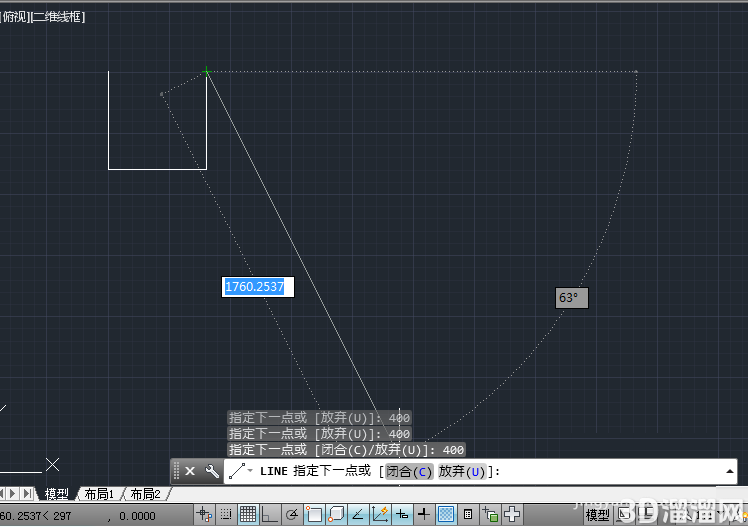This screenshot has width=748, height=527.
Task: Toggle Grid Display in status bar
Action: [x=248, y=515]
